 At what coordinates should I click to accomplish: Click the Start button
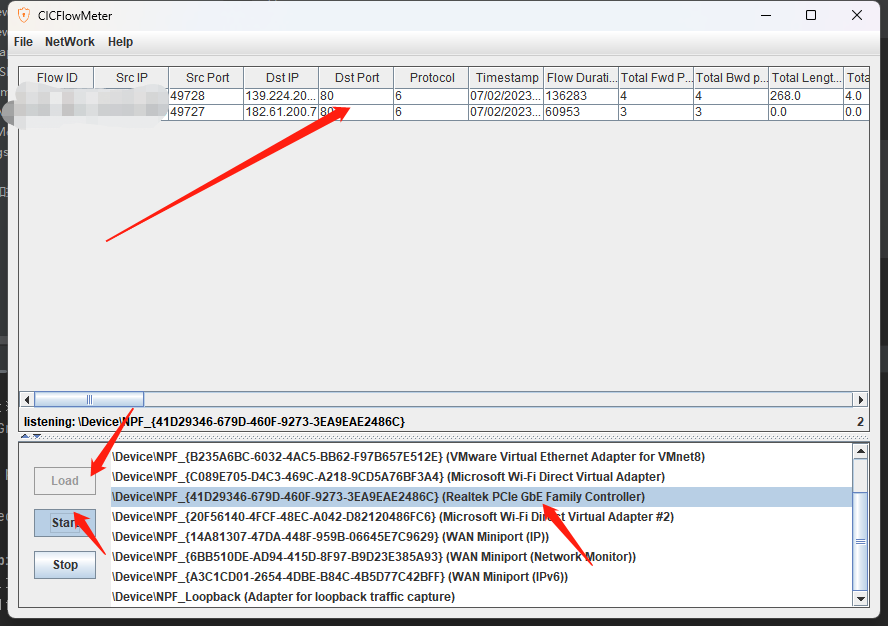pyautogui.click(x=64, y=522)
